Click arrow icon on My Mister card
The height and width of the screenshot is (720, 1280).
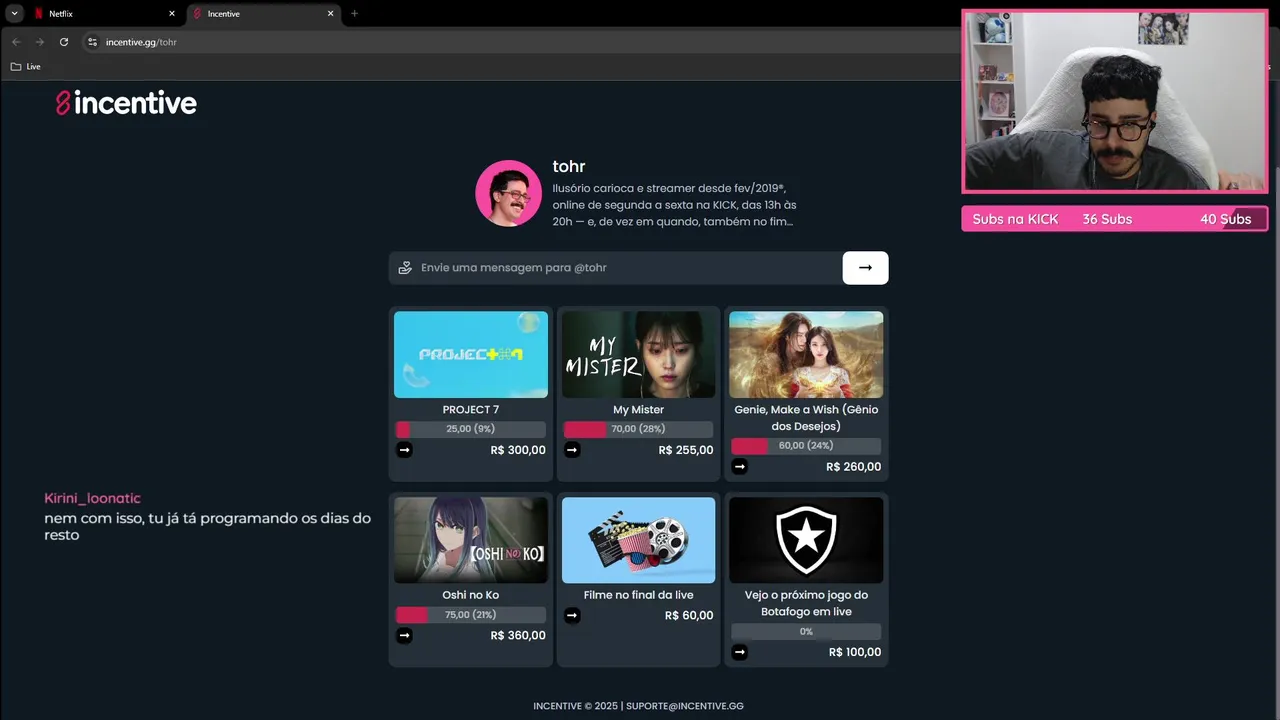tap(572, 450)
